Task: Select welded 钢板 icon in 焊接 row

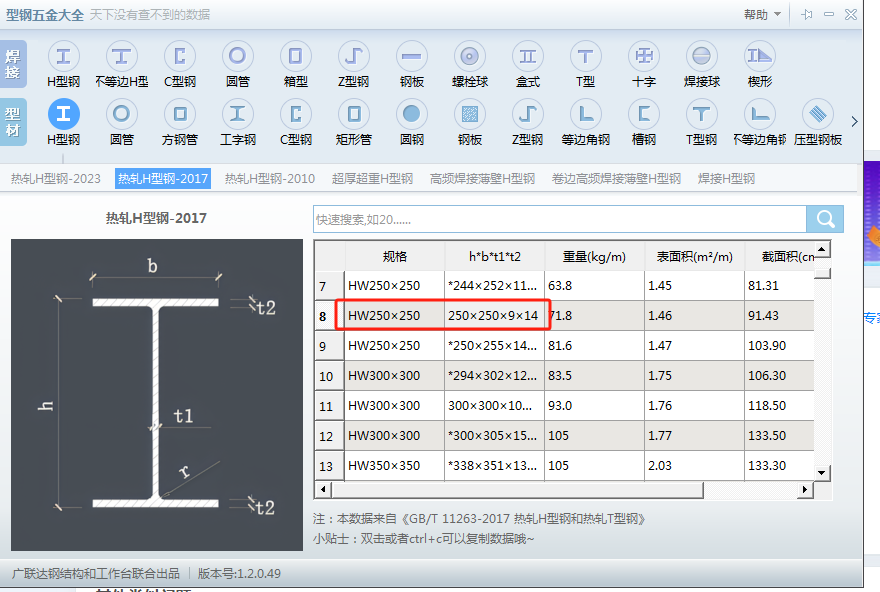Action: pyautogui.click(x=412, y=56)
